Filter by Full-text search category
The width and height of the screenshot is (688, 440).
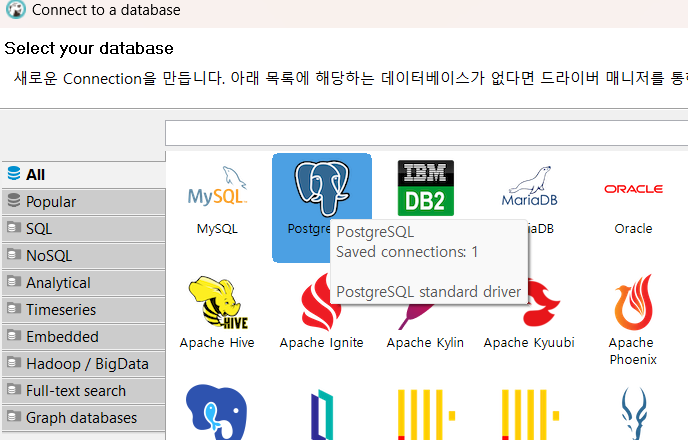pyautogui.click(x=83, y=391)
